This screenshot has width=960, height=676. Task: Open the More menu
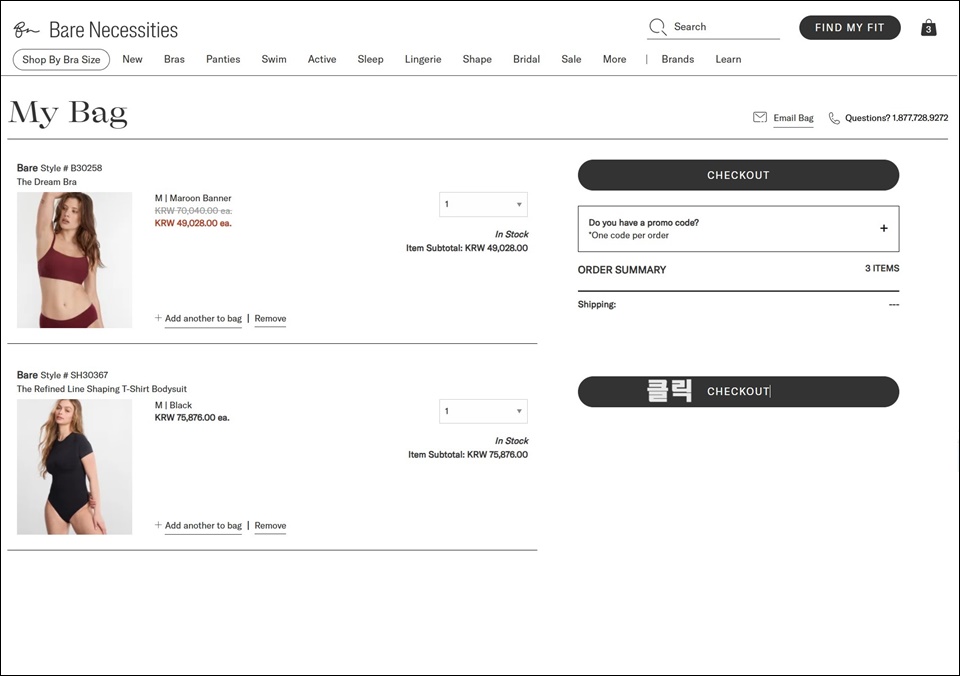click(615, 59)
